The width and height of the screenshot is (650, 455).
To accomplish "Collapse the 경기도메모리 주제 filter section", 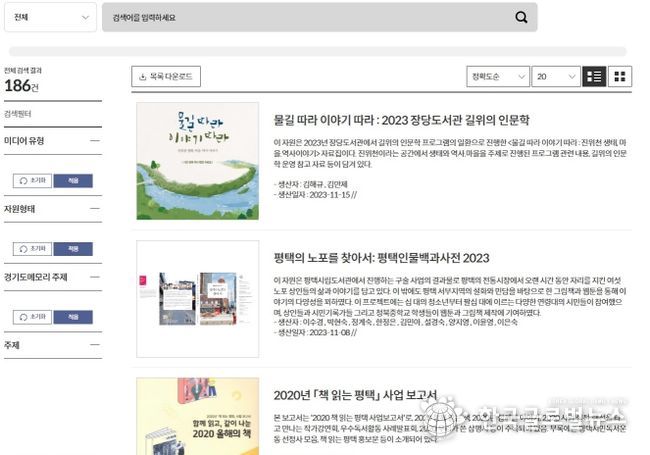I will [x=95, y=276].
